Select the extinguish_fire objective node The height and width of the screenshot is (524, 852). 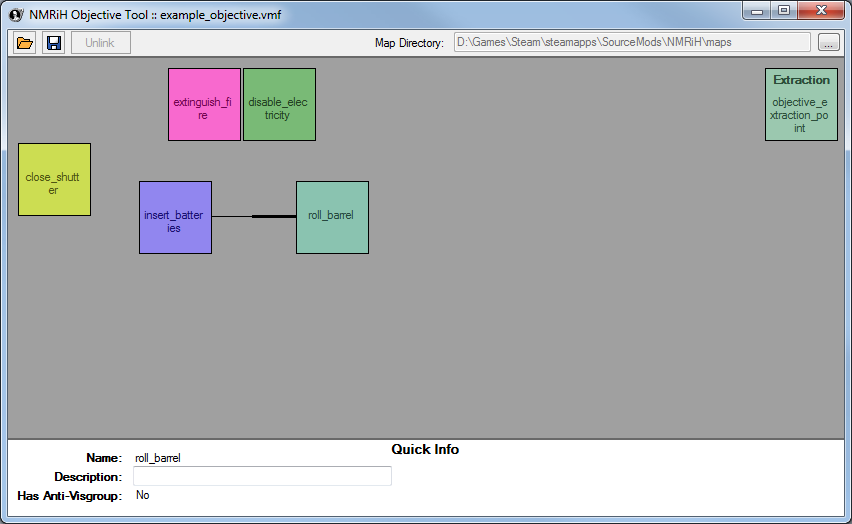pos(204,104)
